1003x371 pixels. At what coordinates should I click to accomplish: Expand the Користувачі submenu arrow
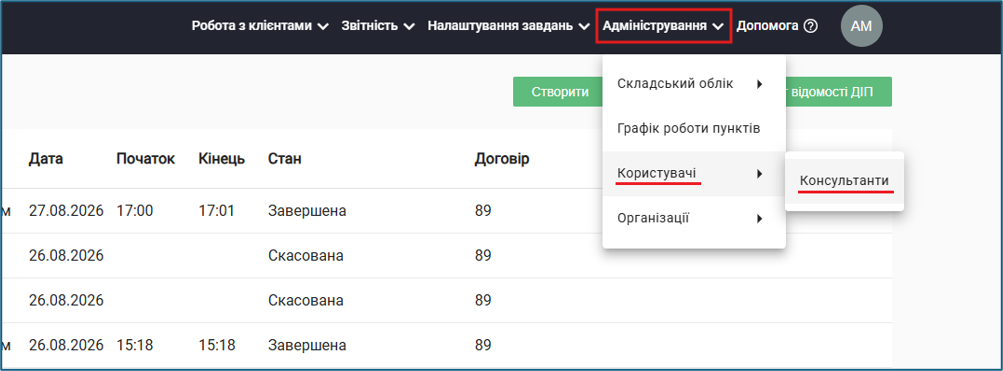pyautogui.click(x=759, y=173)
